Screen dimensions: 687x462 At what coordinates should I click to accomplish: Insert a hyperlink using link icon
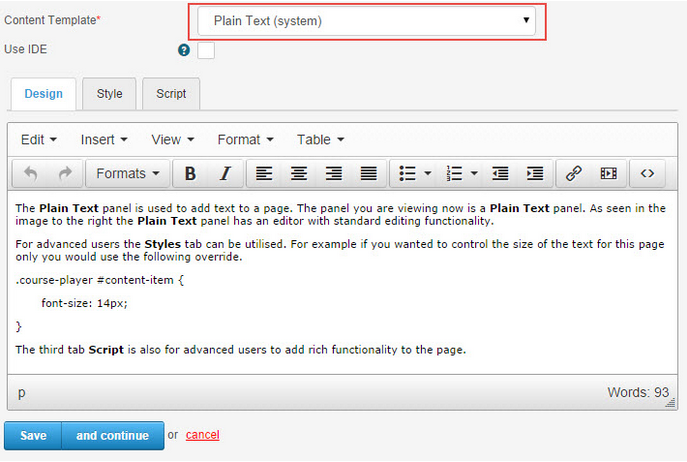573,173
